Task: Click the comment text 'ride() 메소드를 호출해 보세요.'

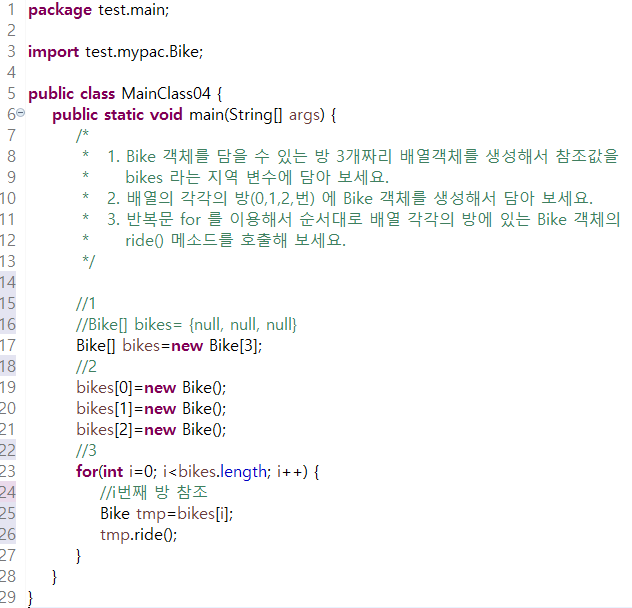Action: [x=235, y=240]
